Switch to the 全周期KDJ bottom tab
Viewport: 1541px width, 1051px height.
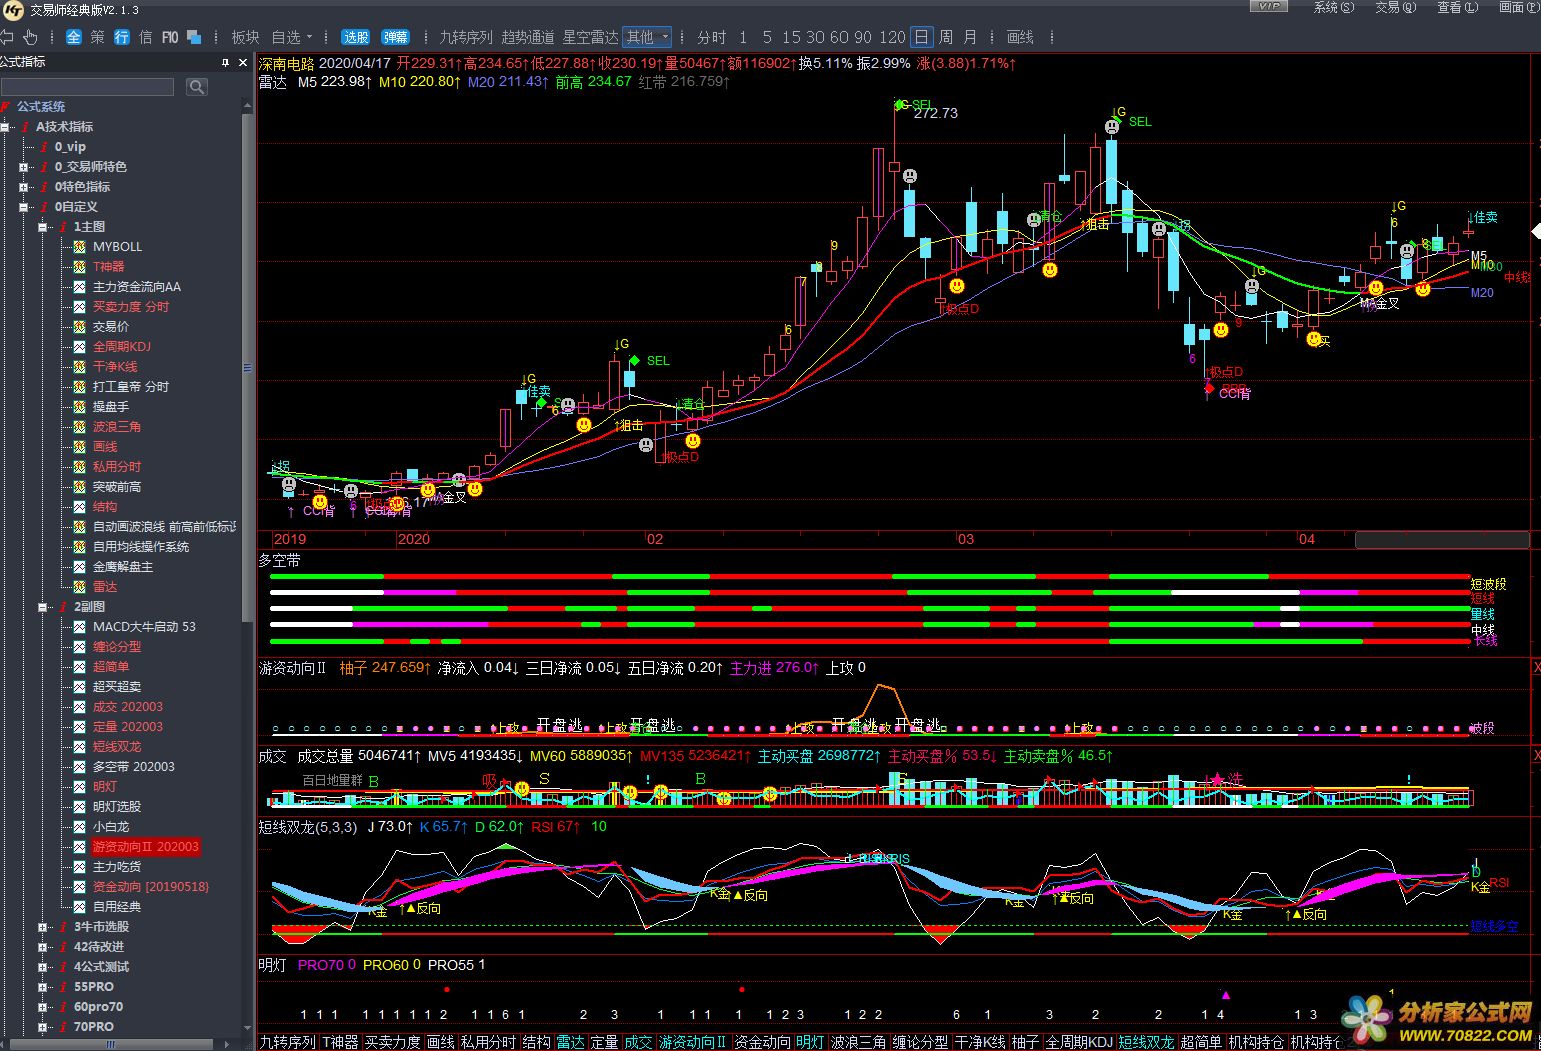1080,1042
